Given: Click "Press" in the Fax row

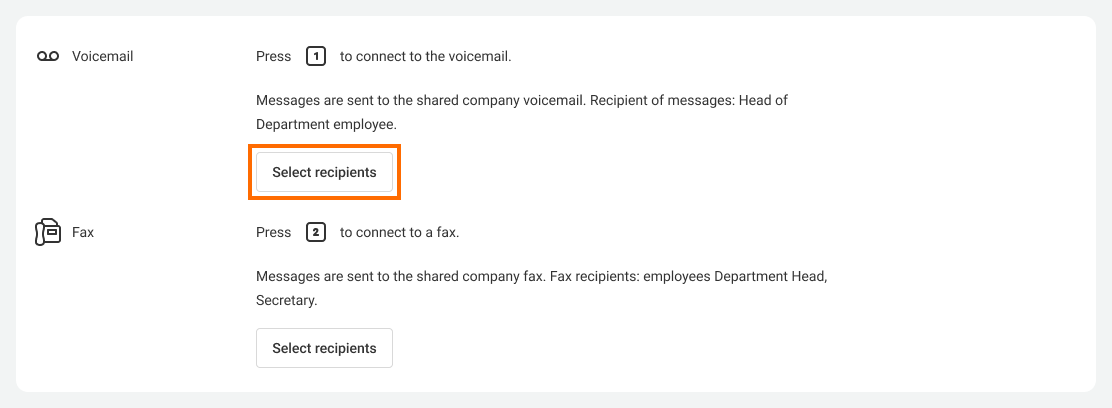Looking at the screenshot, I should click(273, 233).
